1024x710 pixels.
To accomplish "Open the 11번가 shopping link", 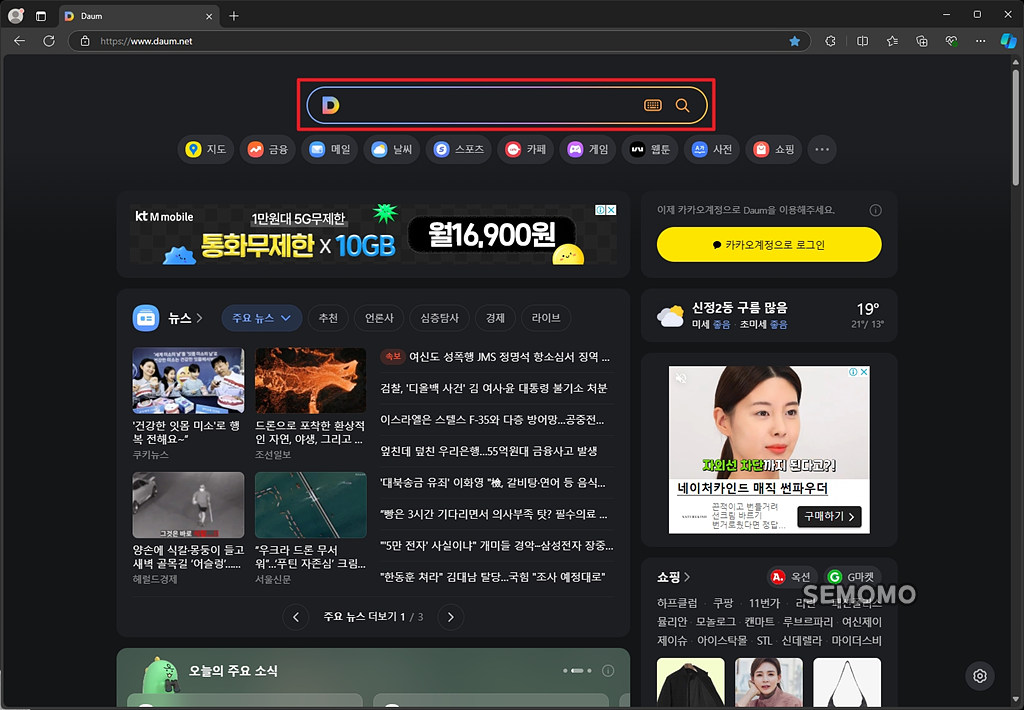I will point(764,602).
